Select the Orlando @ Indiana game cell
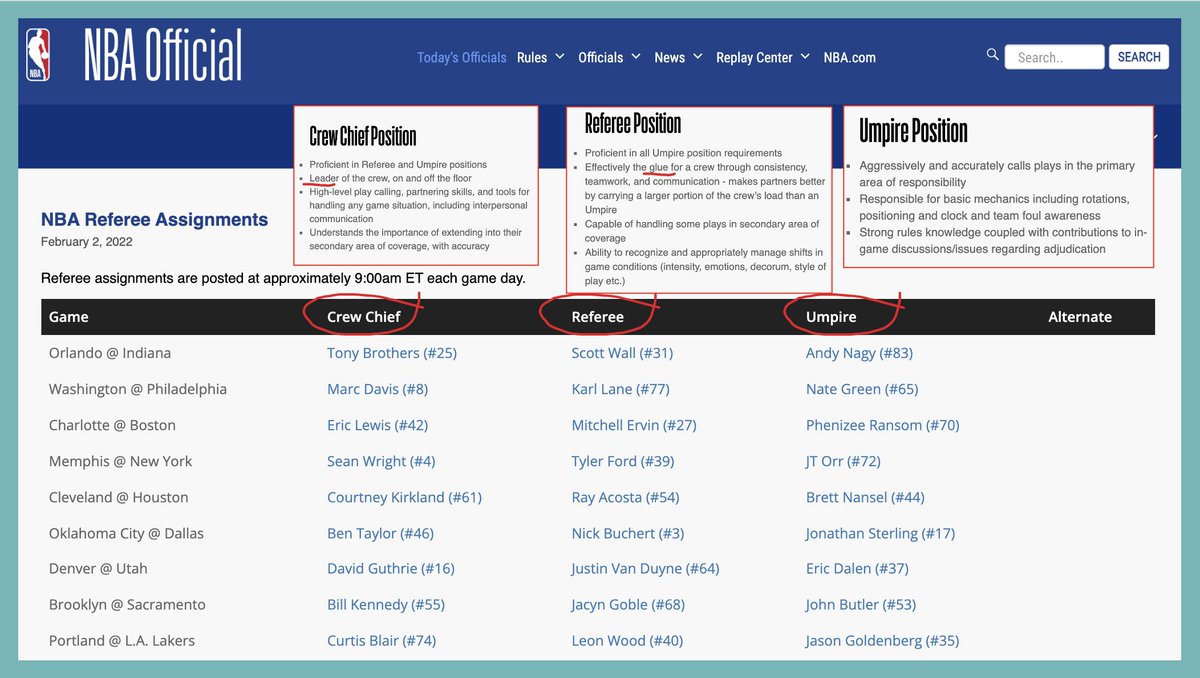 pos(110,353)
